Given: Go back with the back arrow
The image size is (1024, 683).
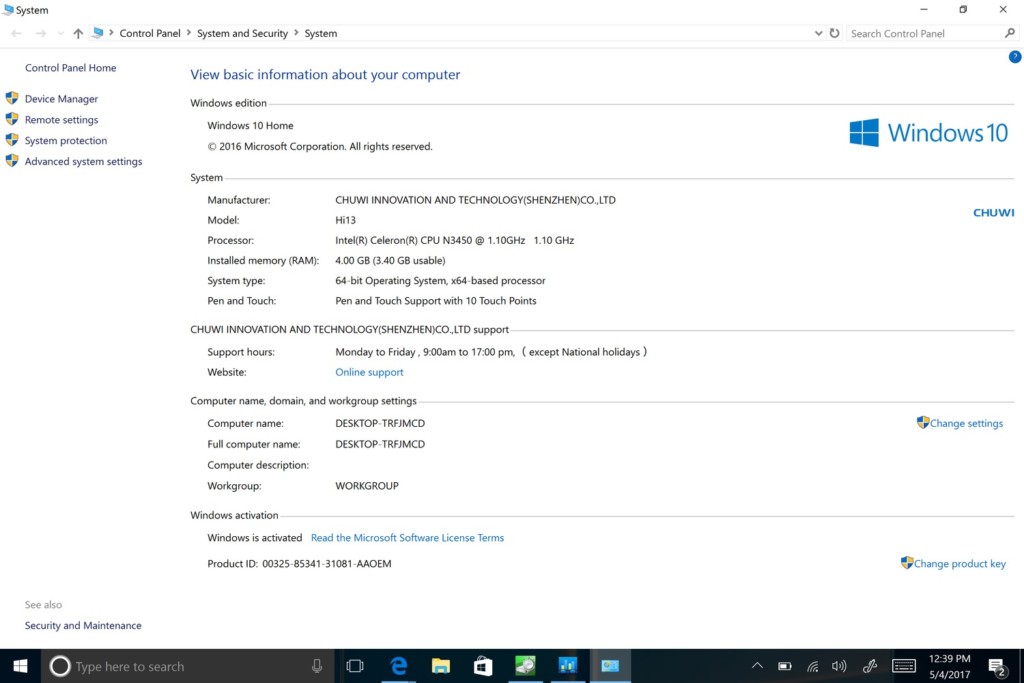Looking at the screenshot, I should [x=16, y=33].
